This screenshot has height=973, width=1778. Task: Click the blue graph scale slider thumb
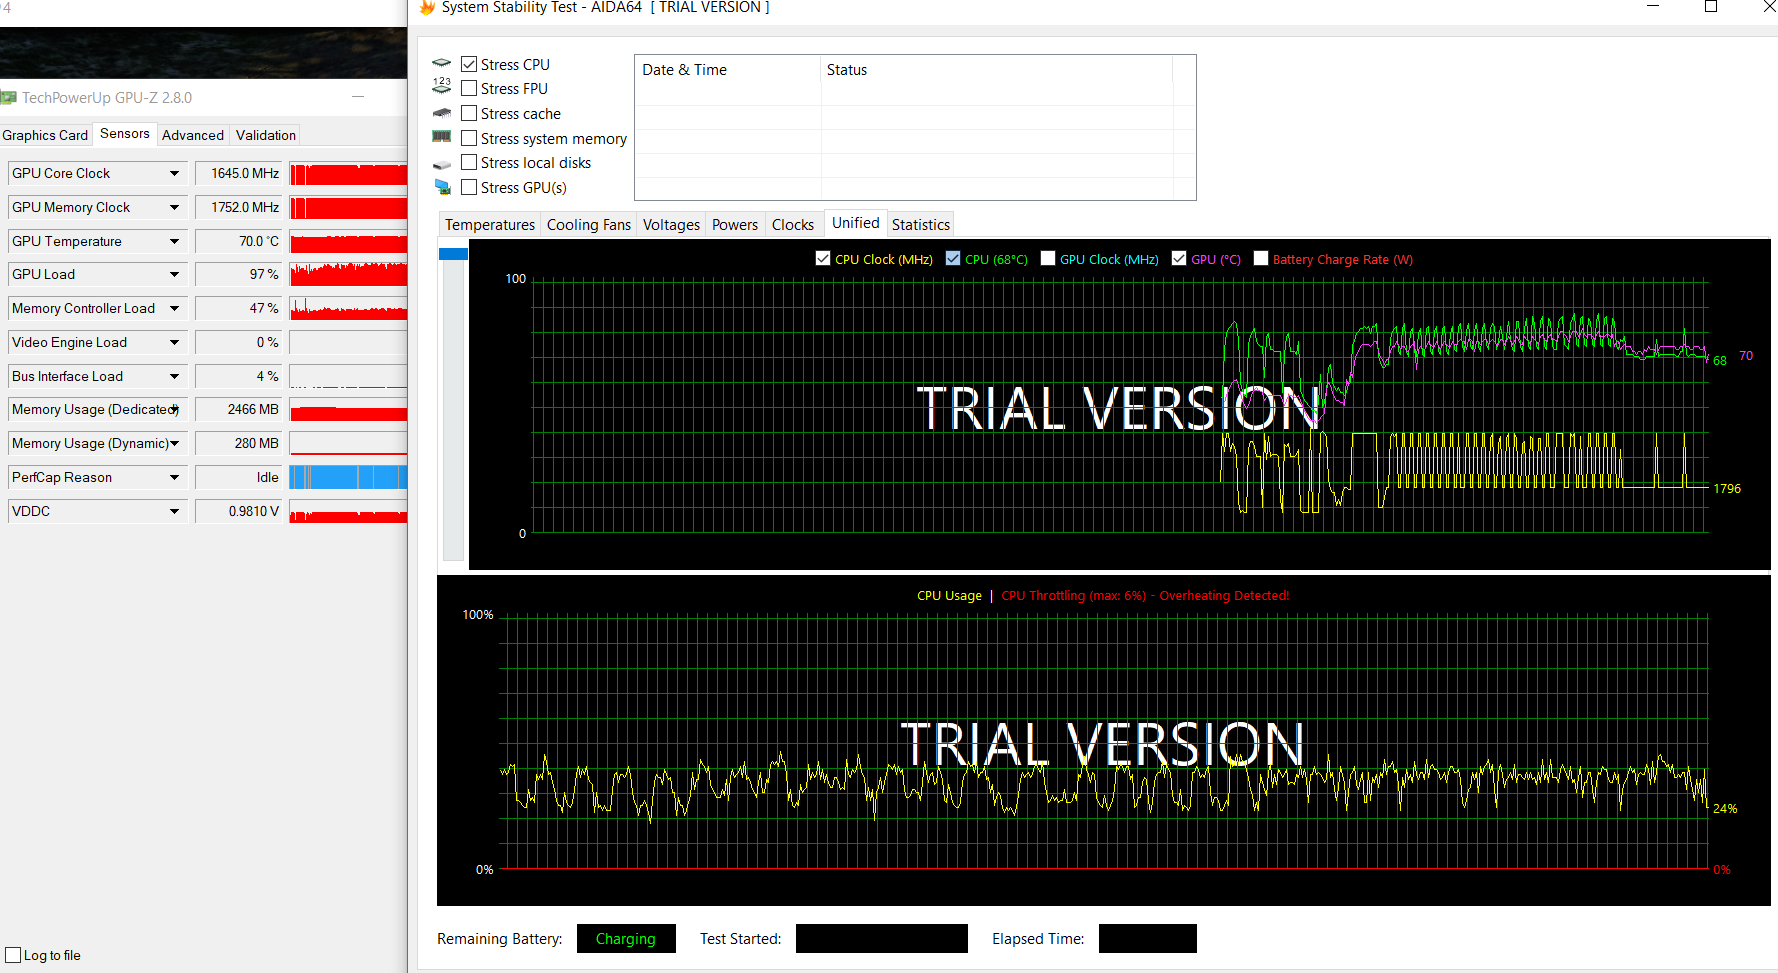453,254
